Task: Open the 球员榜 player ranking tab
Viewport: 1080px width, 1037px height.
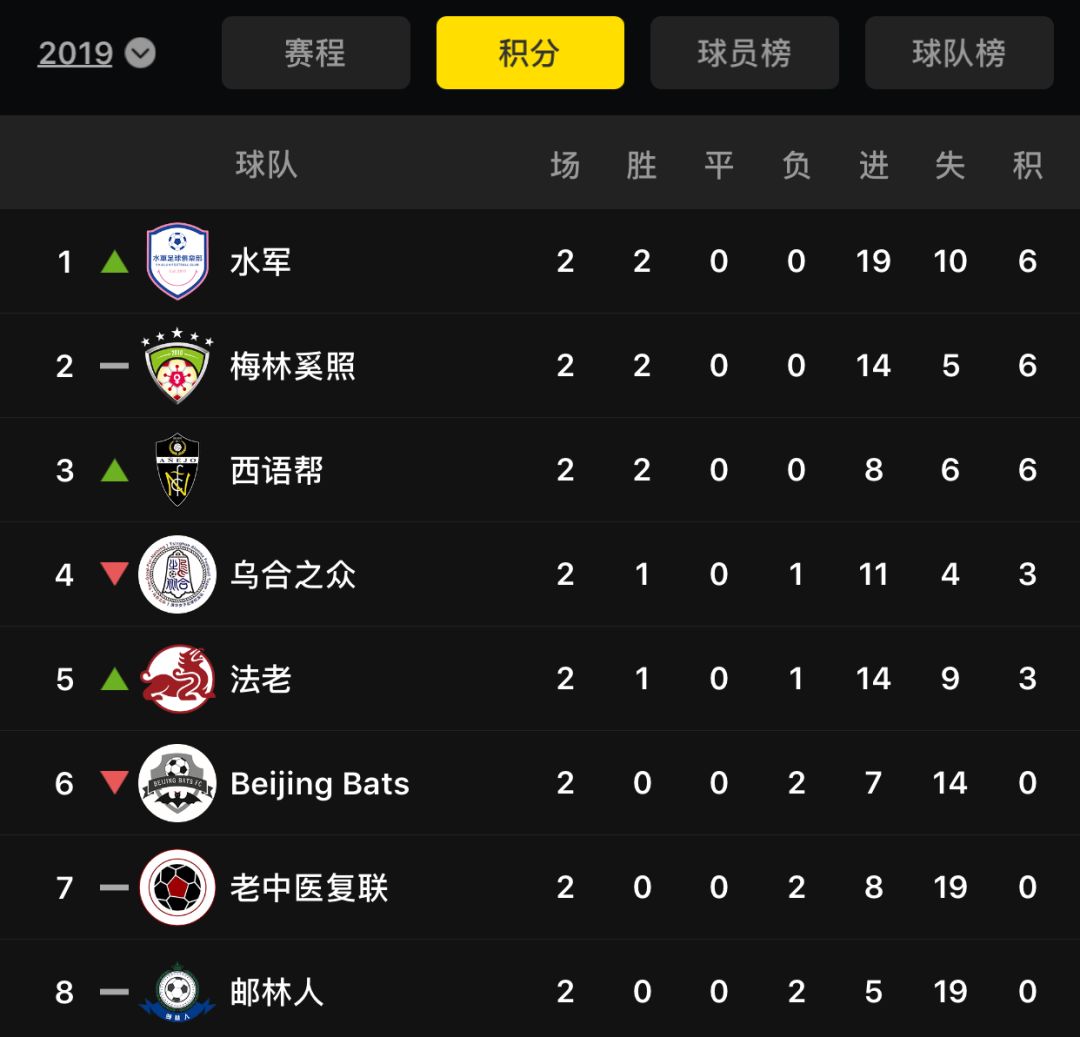Action: click(745, 53)
